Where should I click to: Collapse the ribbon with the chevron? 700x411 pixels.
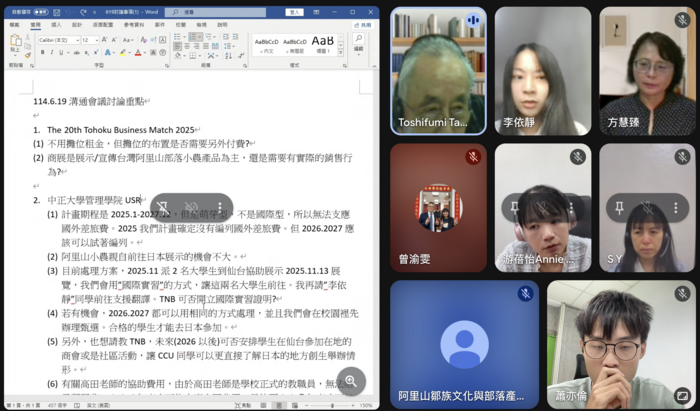(374, 66)
